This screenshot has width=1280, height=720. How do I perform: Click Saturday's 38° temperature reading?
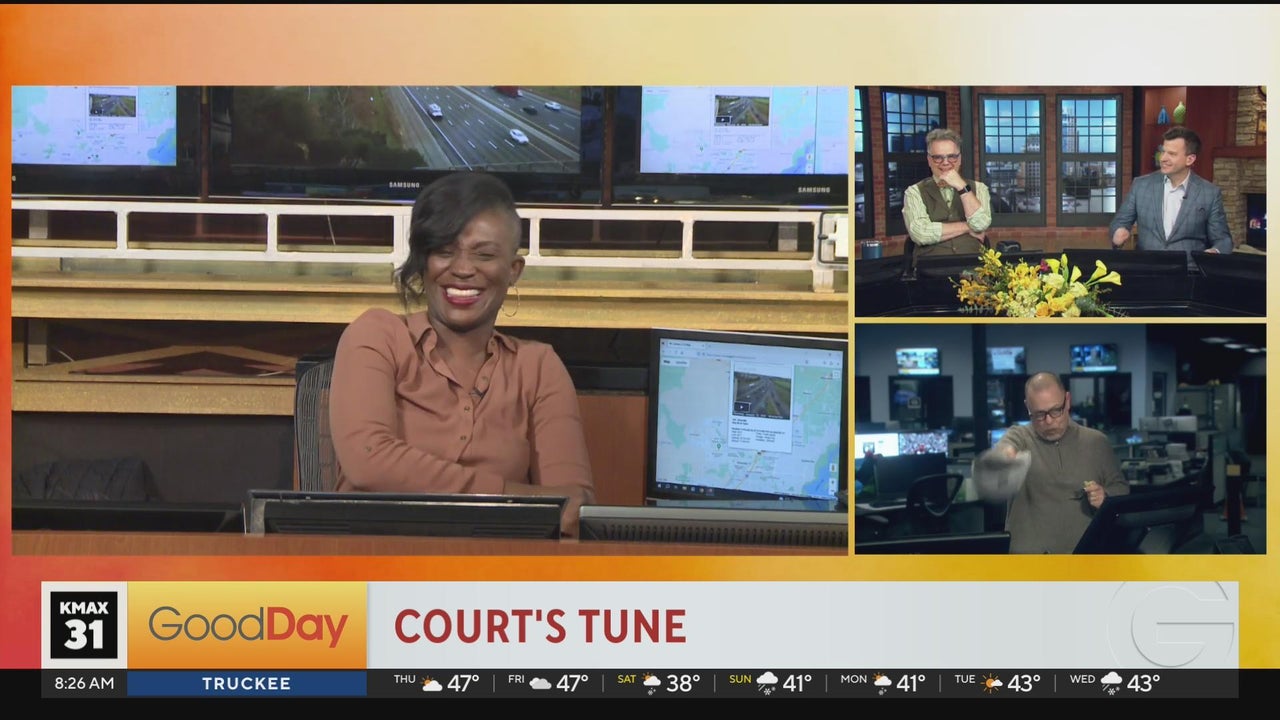click(x=683, y=684)
